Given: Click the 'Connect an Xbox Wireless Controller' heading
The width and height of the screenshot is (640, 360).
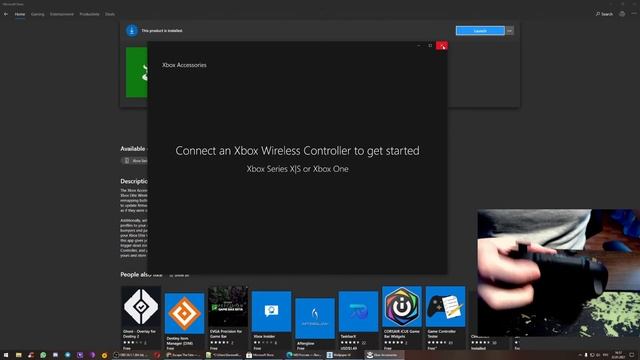Looking at the screenshot, I should 297,151.
